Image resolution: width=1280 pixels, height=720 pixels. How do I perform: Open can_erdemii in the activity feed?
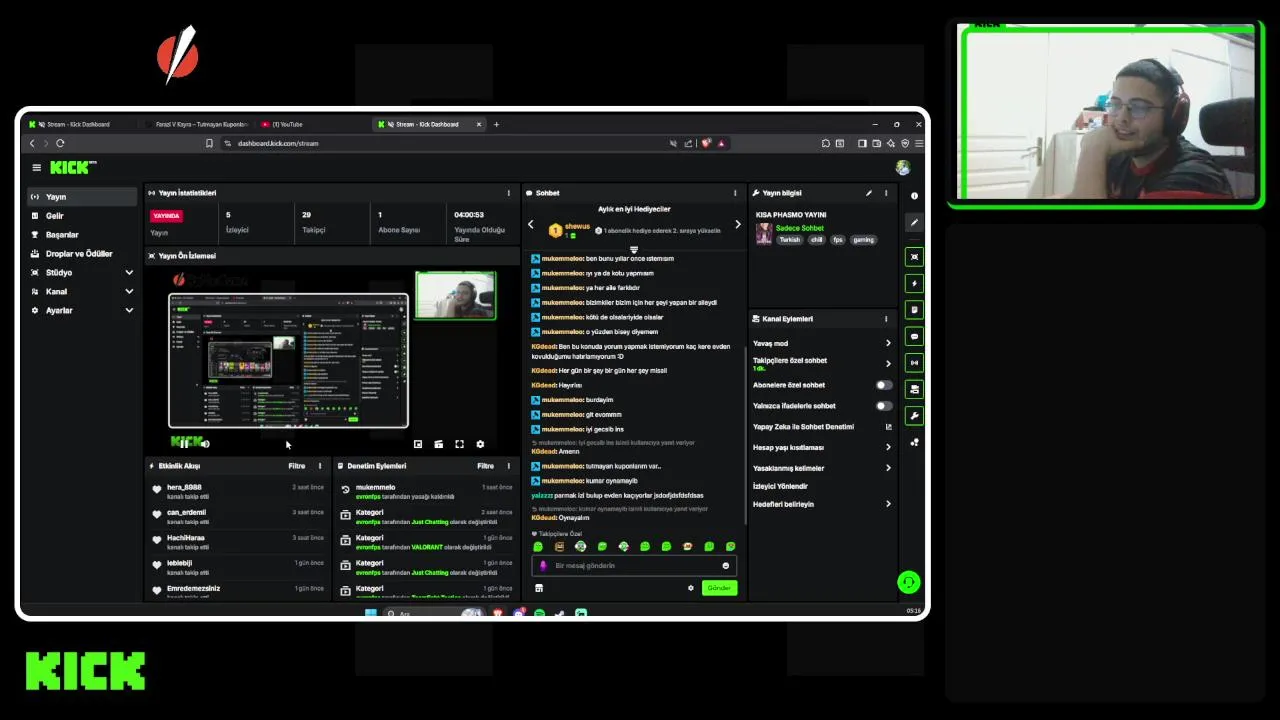pyautogui.click(x=186, y=513)
